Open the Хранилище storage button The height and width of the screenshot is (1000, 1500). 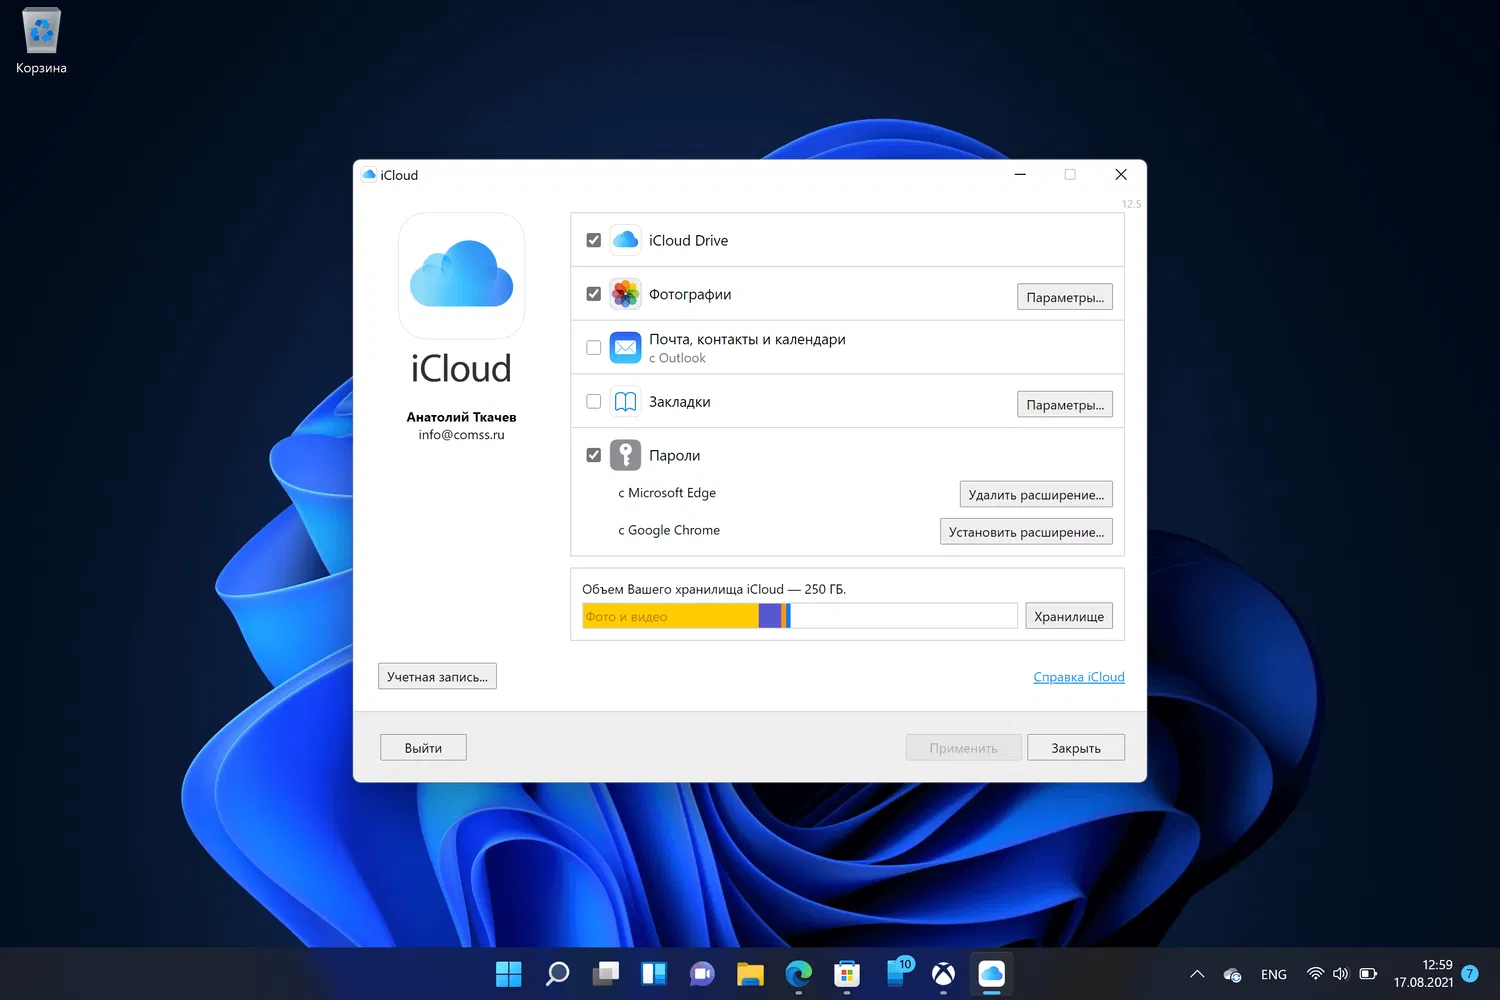(1069, 616)
